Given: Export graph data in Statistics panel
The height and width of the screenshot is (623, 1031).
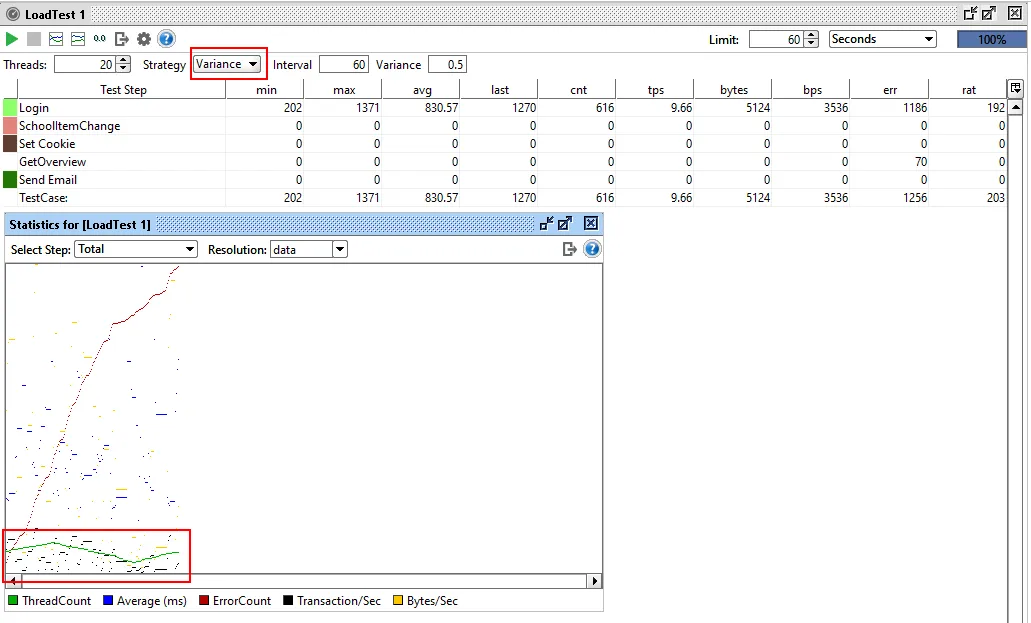Looking at the screenshot, I should (x=569, y=249).
